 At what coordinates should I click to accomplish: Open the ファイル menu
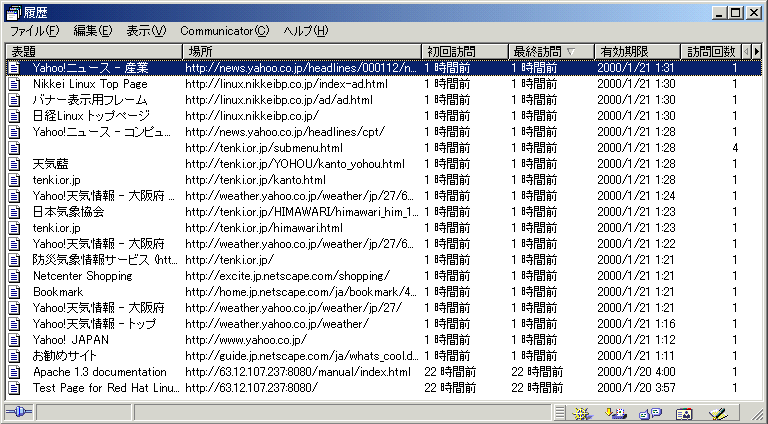tap(35, 31)
